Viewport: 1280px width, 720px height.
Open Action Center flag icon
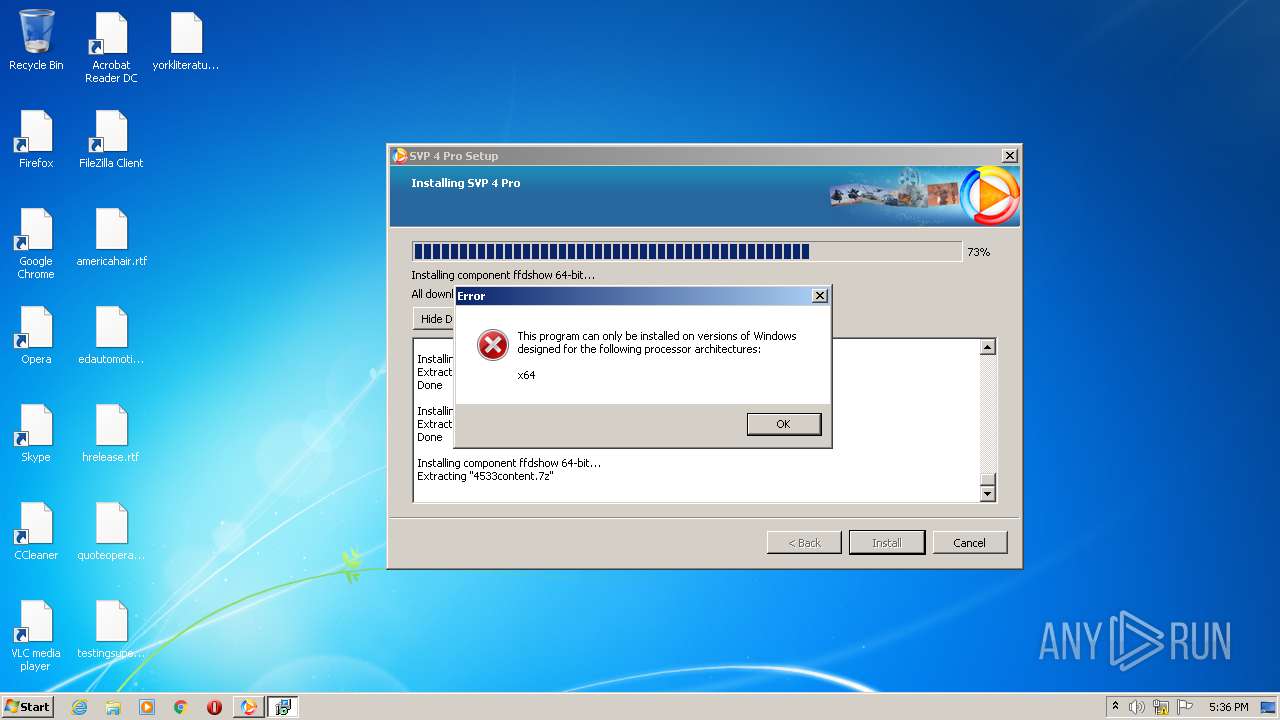tap(1185, 707)
